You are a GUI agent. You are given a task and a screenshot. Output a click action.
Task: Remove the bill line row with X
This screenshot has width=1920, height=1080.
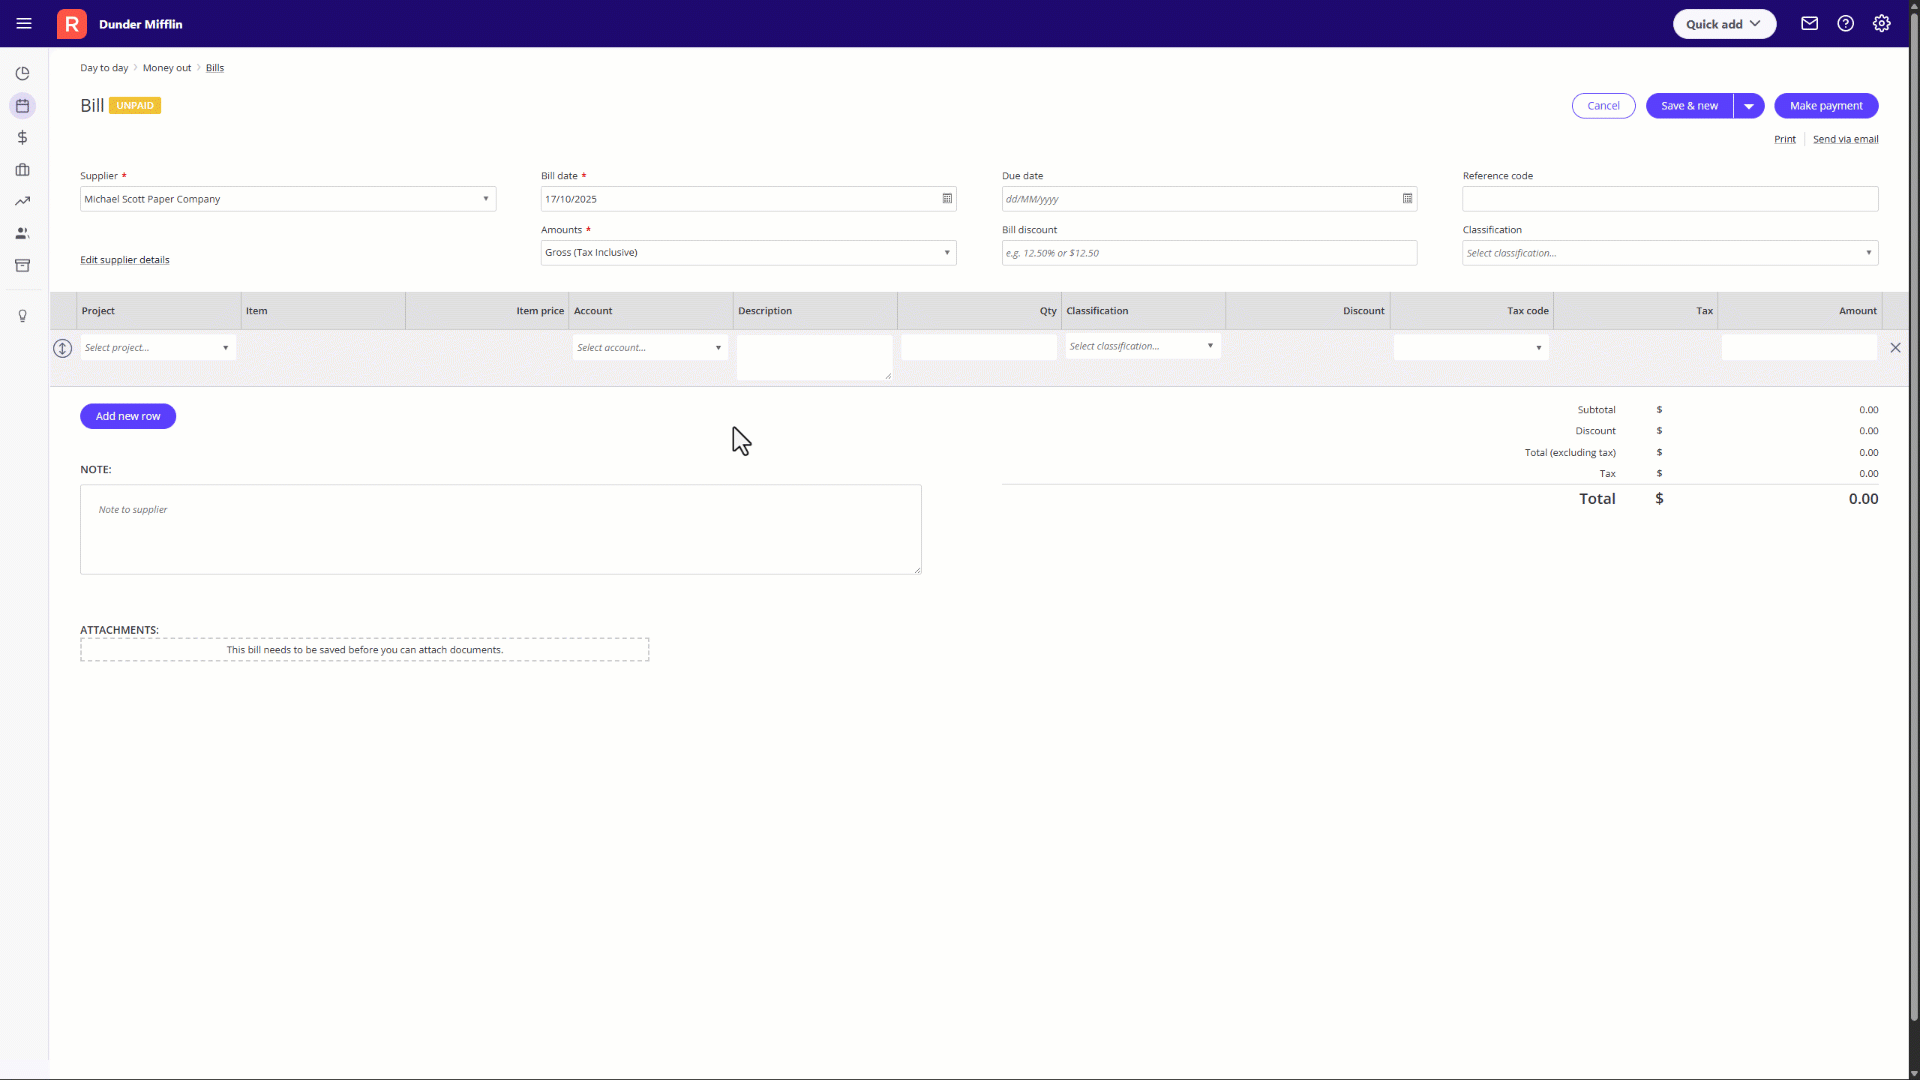pos(1894,348)
